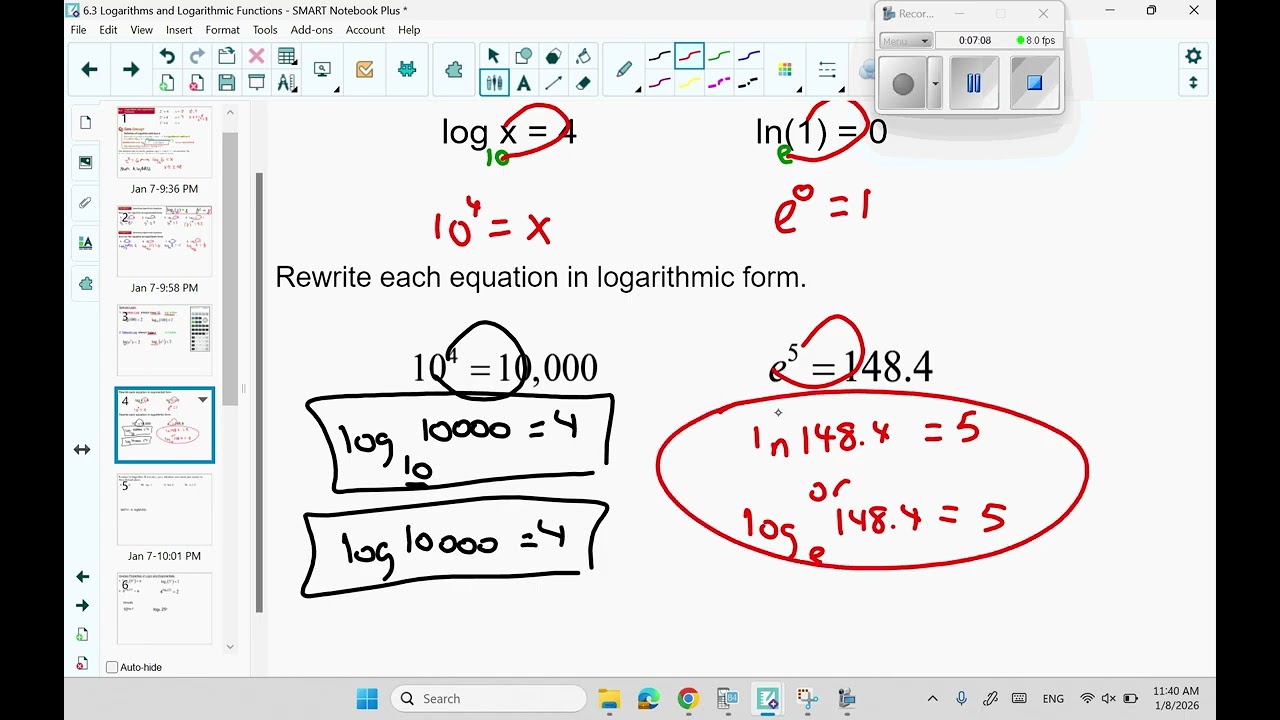Select the Pens tool
1280x720 pixels.
[493, 84]
